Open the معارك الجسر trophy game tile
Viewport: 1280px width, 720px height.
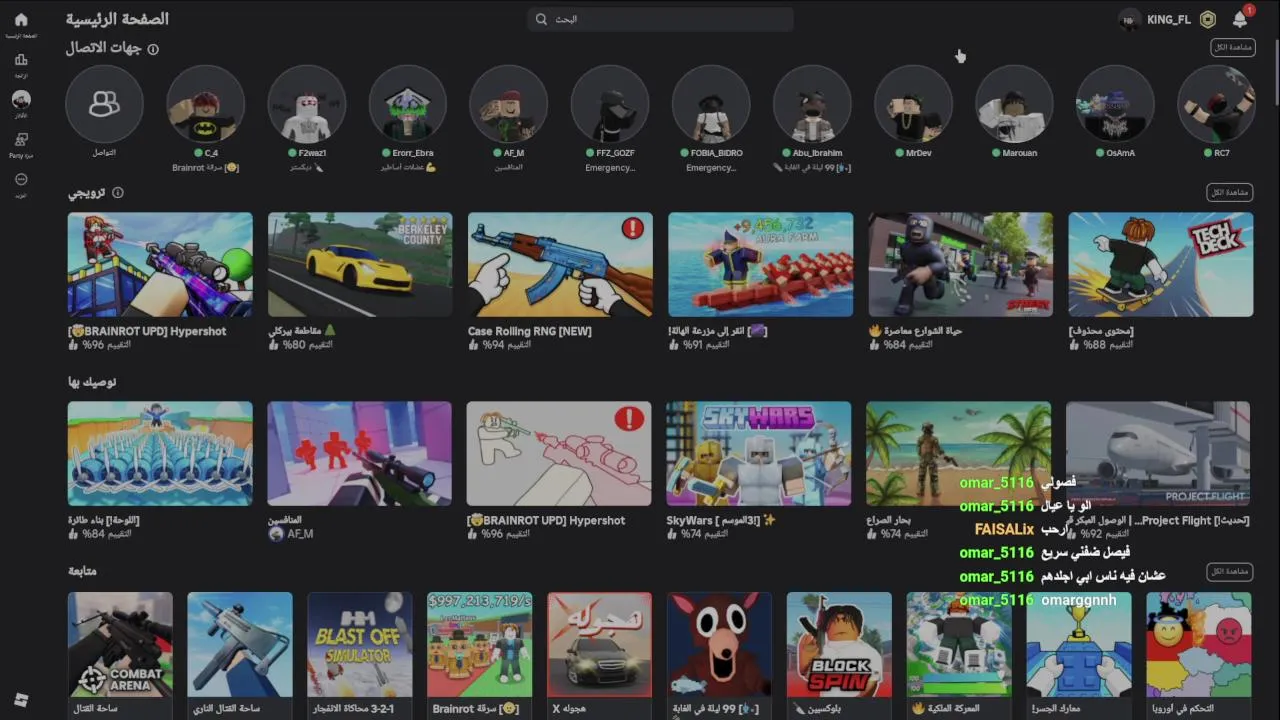click(1079, 645)
